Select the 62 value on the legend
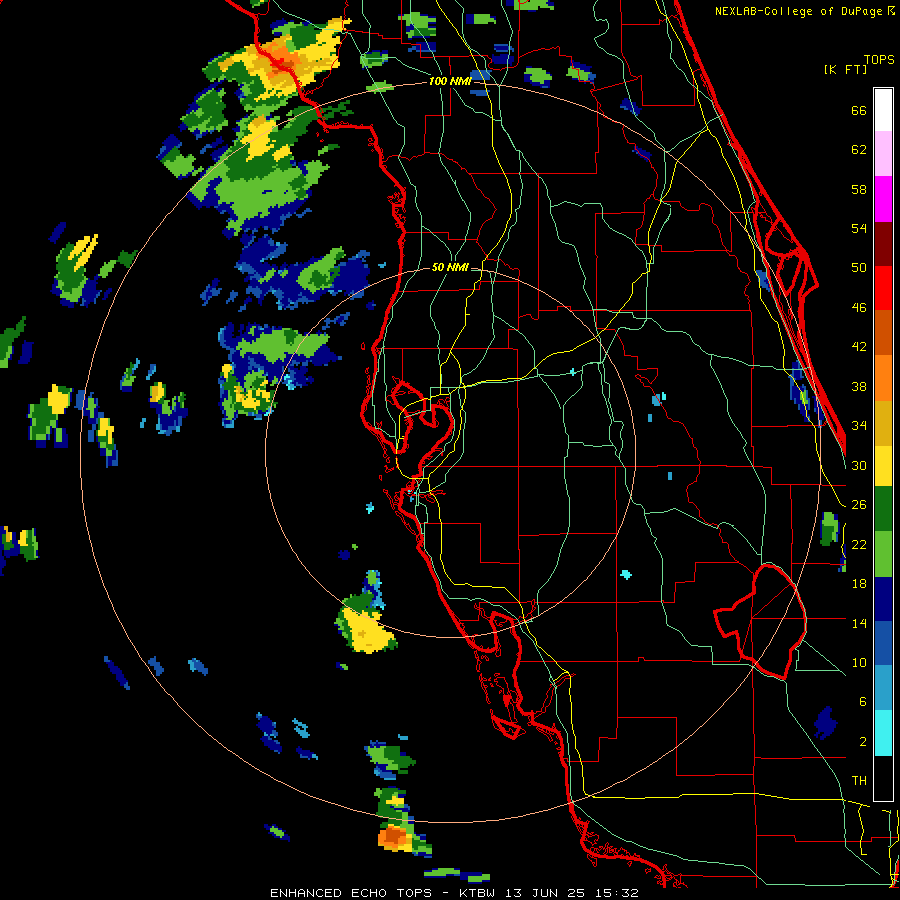900x900 pixels. click(859, 150)
